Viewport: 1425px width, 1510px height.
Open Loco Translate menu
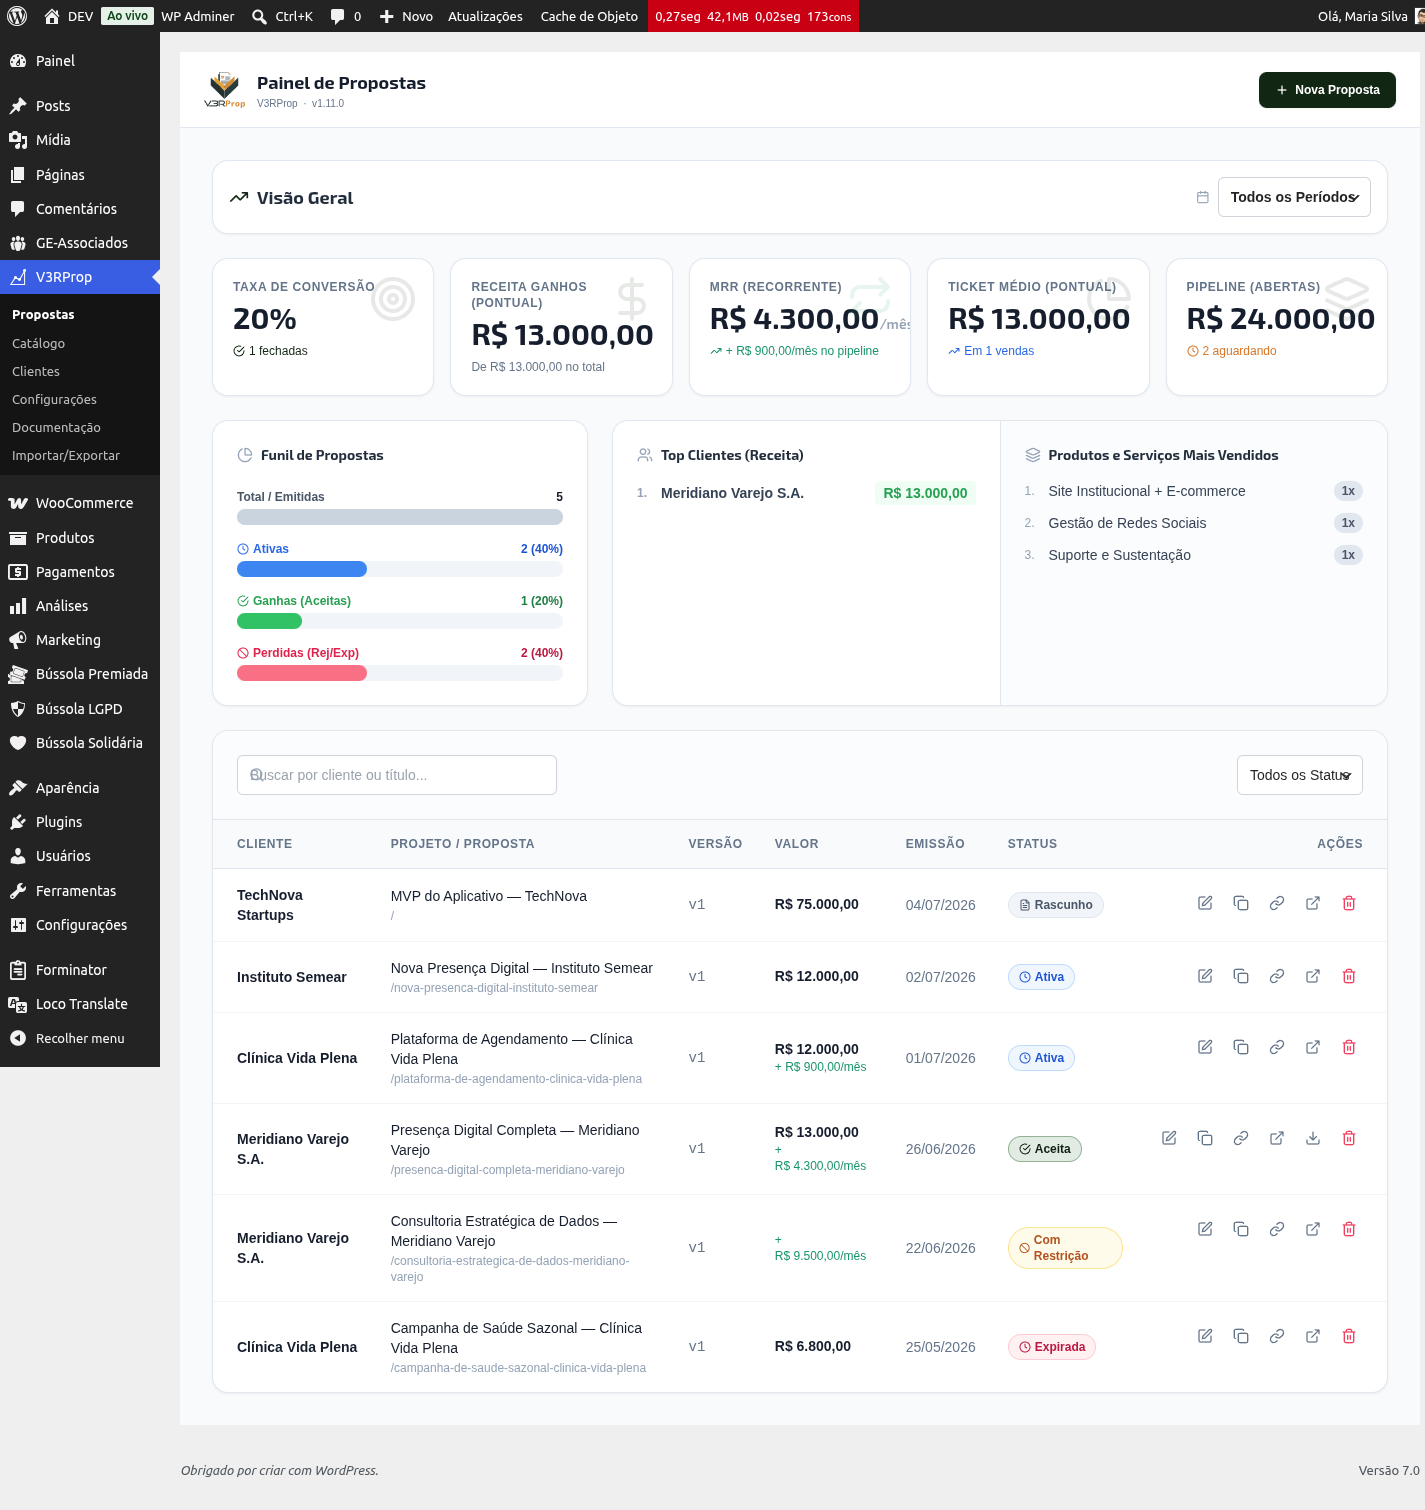80,1004
